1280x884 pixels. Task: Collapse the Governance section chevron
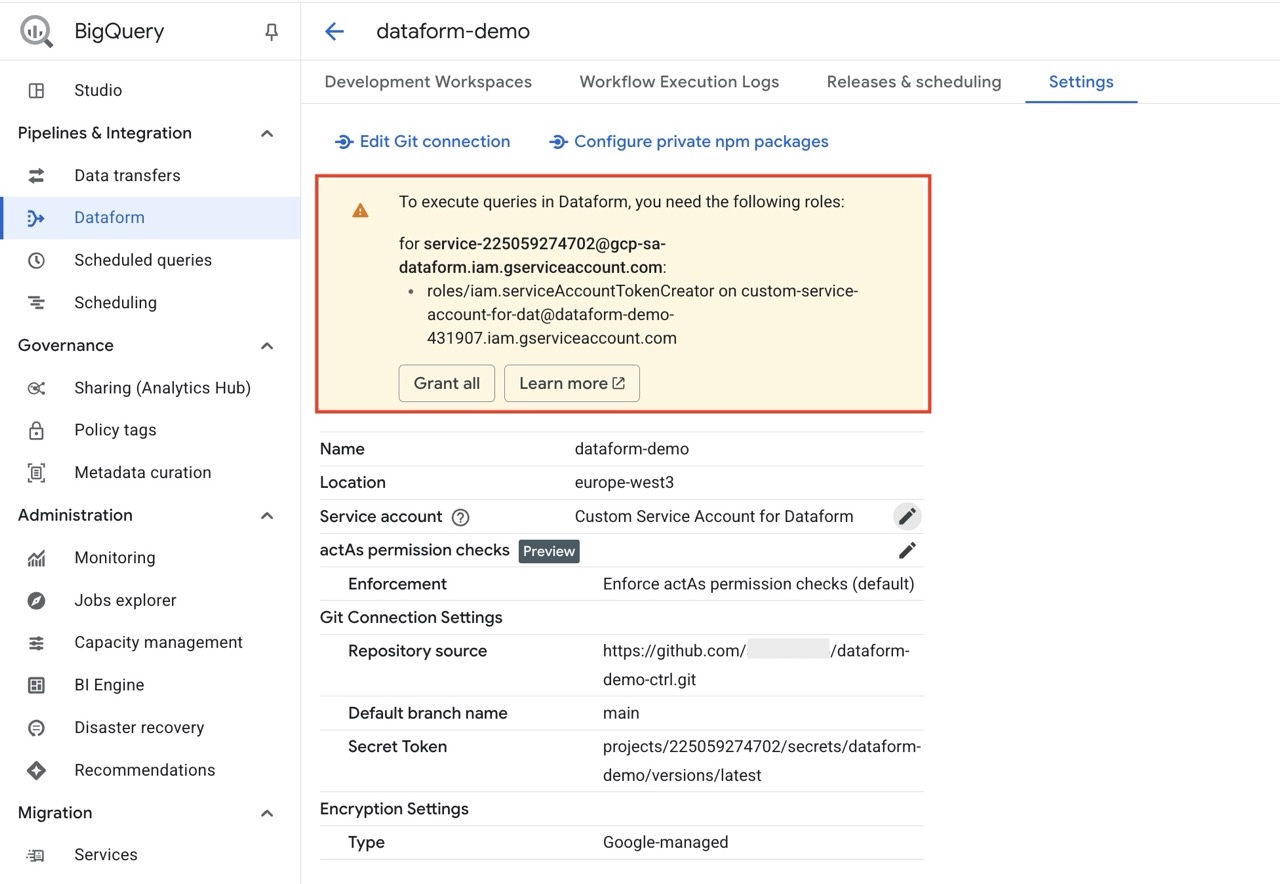point(267,346)
